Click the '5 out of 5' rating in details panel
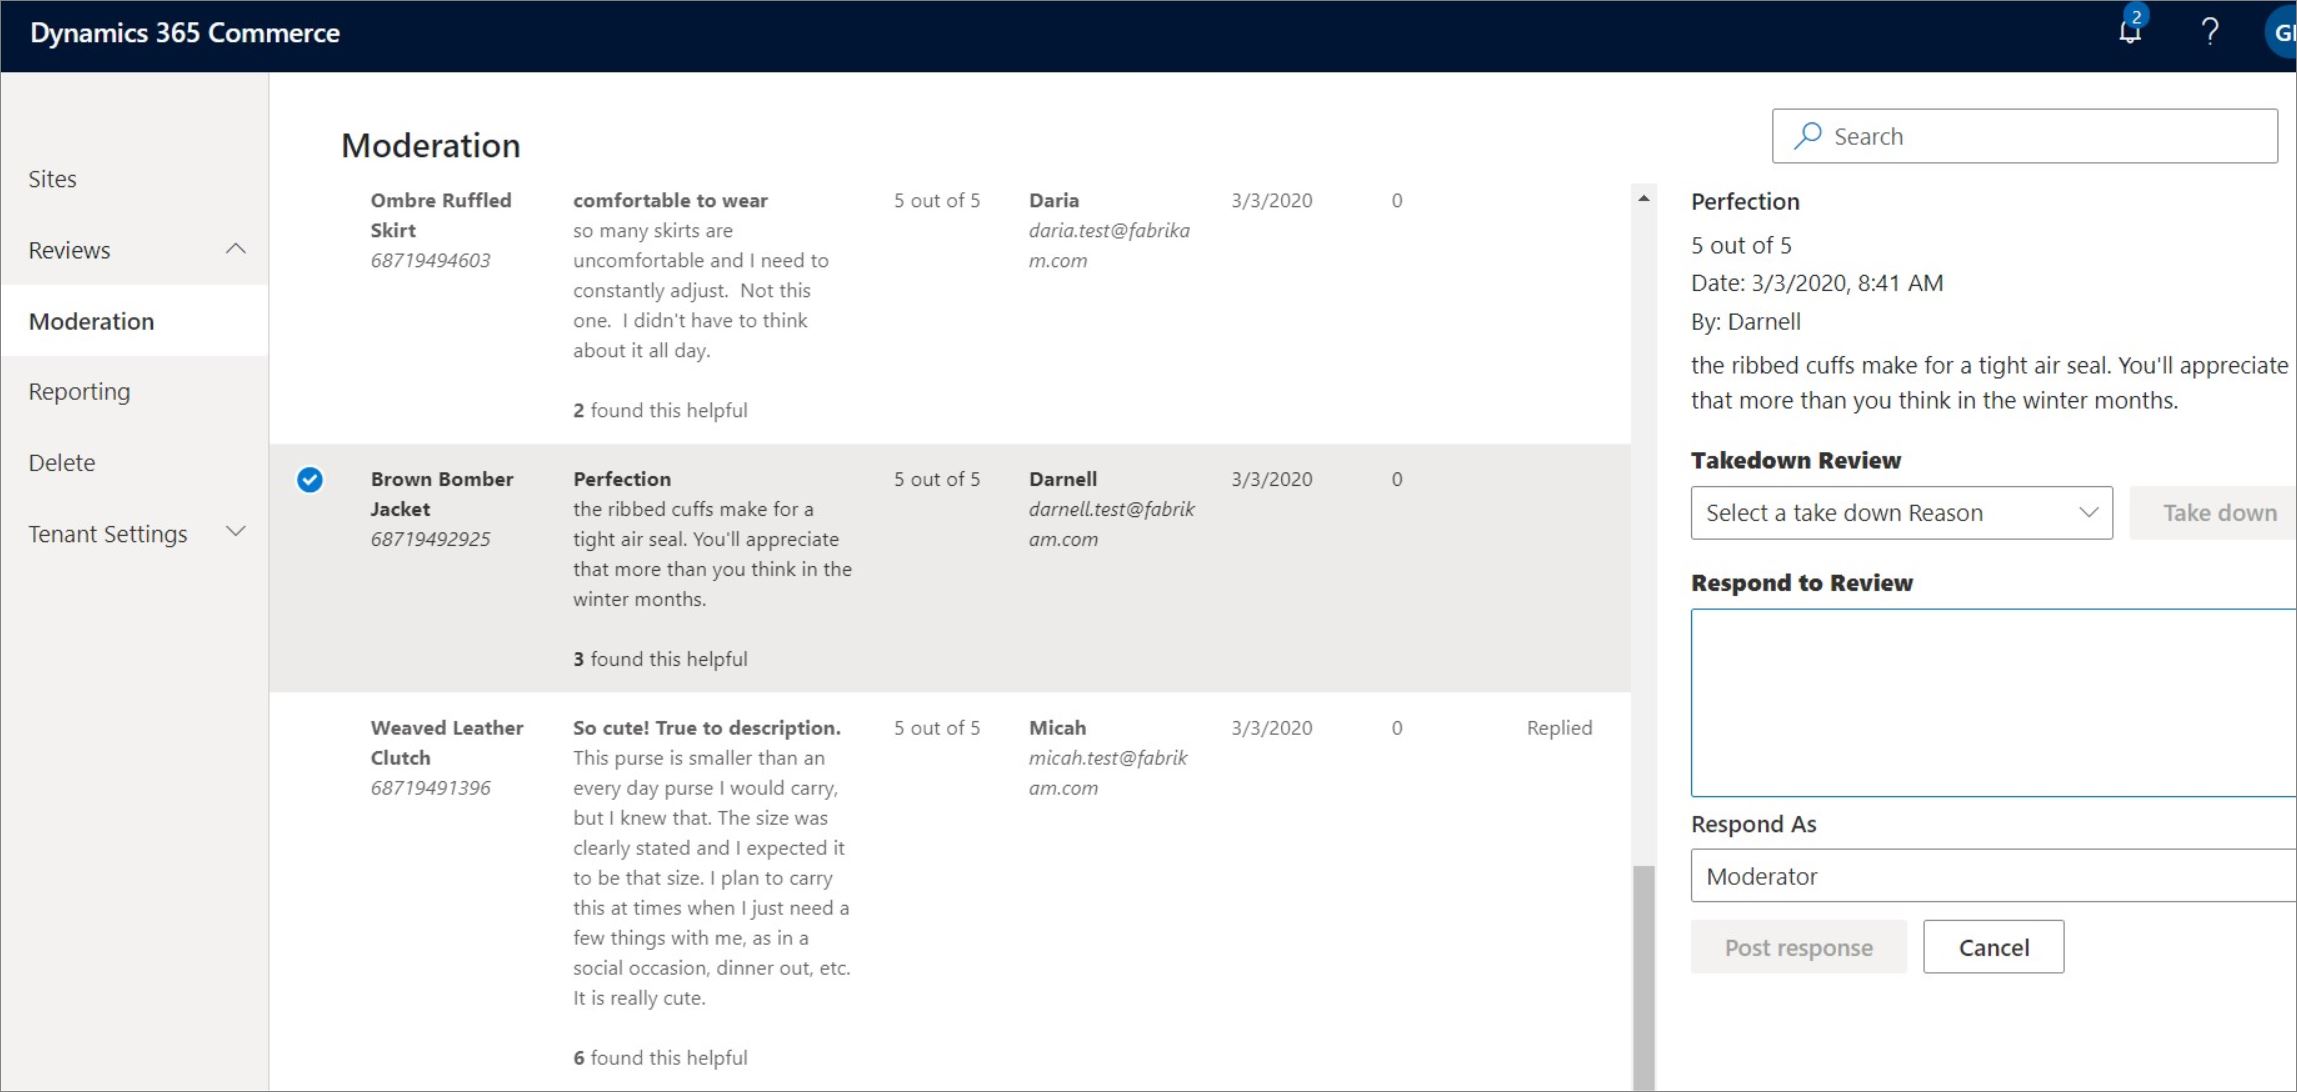 (x=1741, y=245)
